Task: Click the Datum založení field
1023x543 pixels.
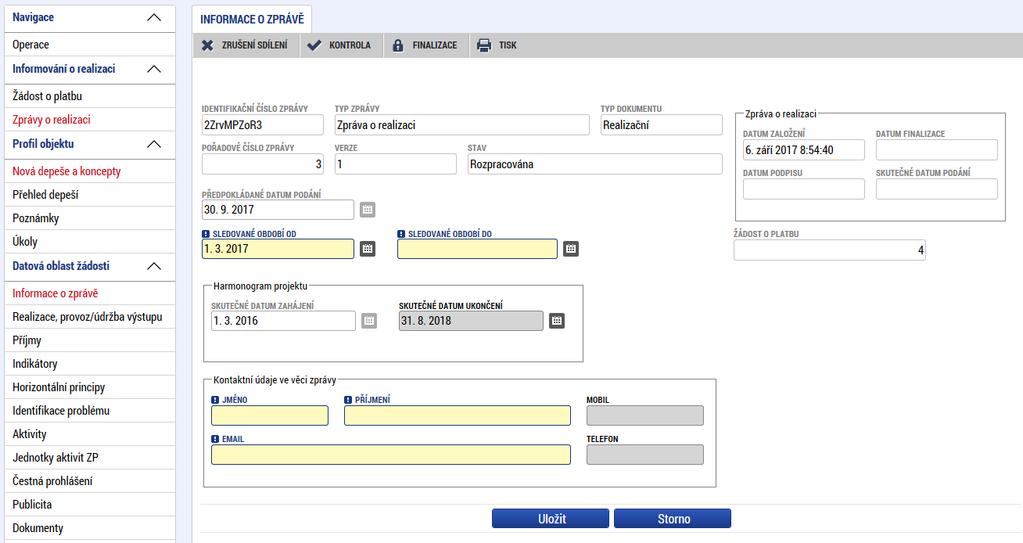Action: pos(804,149)
